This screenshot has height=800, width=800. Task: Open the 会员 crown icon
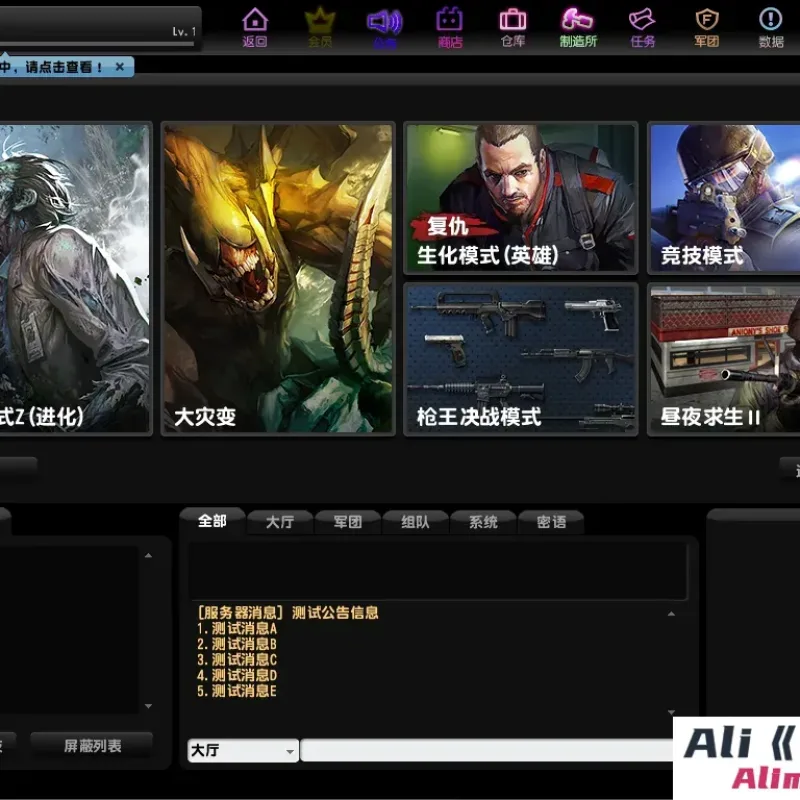click(x=320, y=28)
